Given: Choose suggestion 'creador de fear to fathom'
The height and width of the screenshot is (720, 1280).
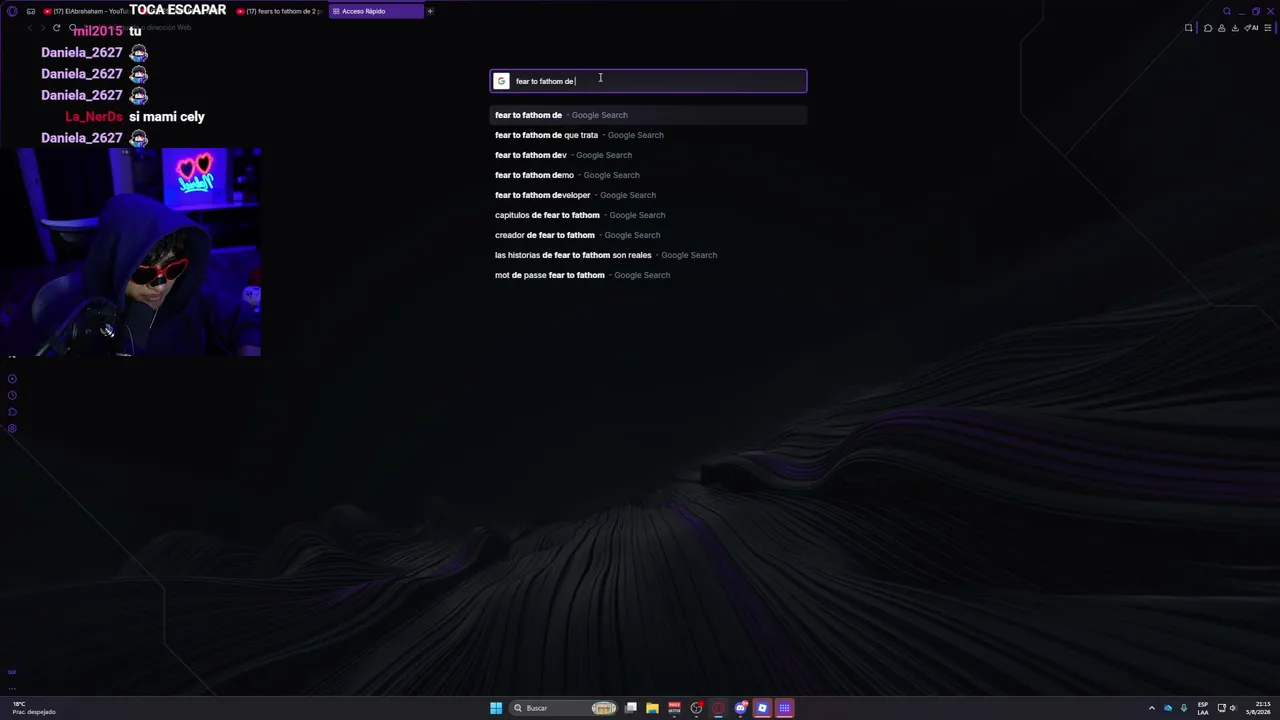Looking at the screenshot, I should pyautogui.click(x=648, y=235).
